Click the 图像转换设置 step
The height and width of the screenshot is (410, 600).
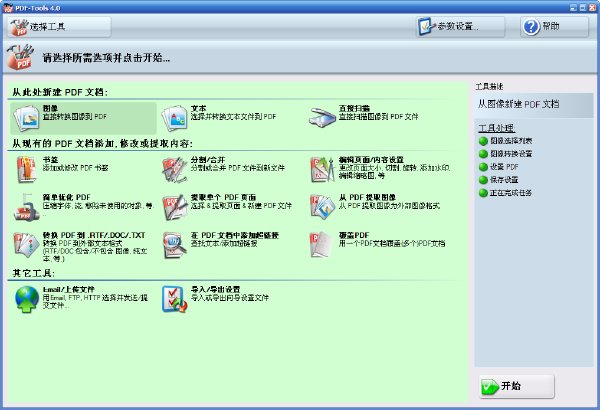[511, 154]
